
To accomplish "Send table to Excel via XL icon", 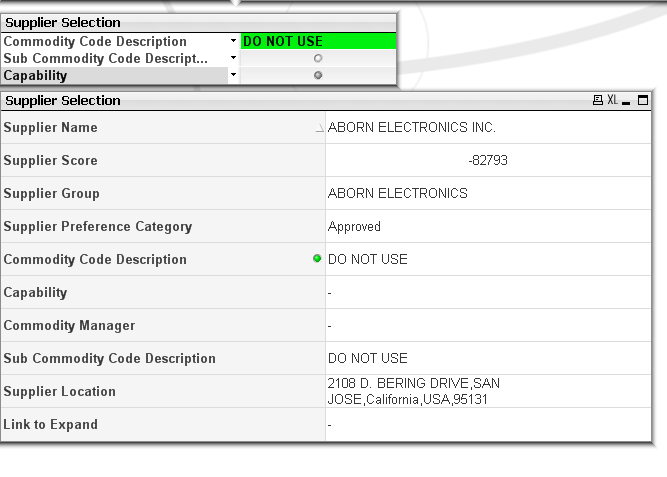I will click(x=612, y=100).
